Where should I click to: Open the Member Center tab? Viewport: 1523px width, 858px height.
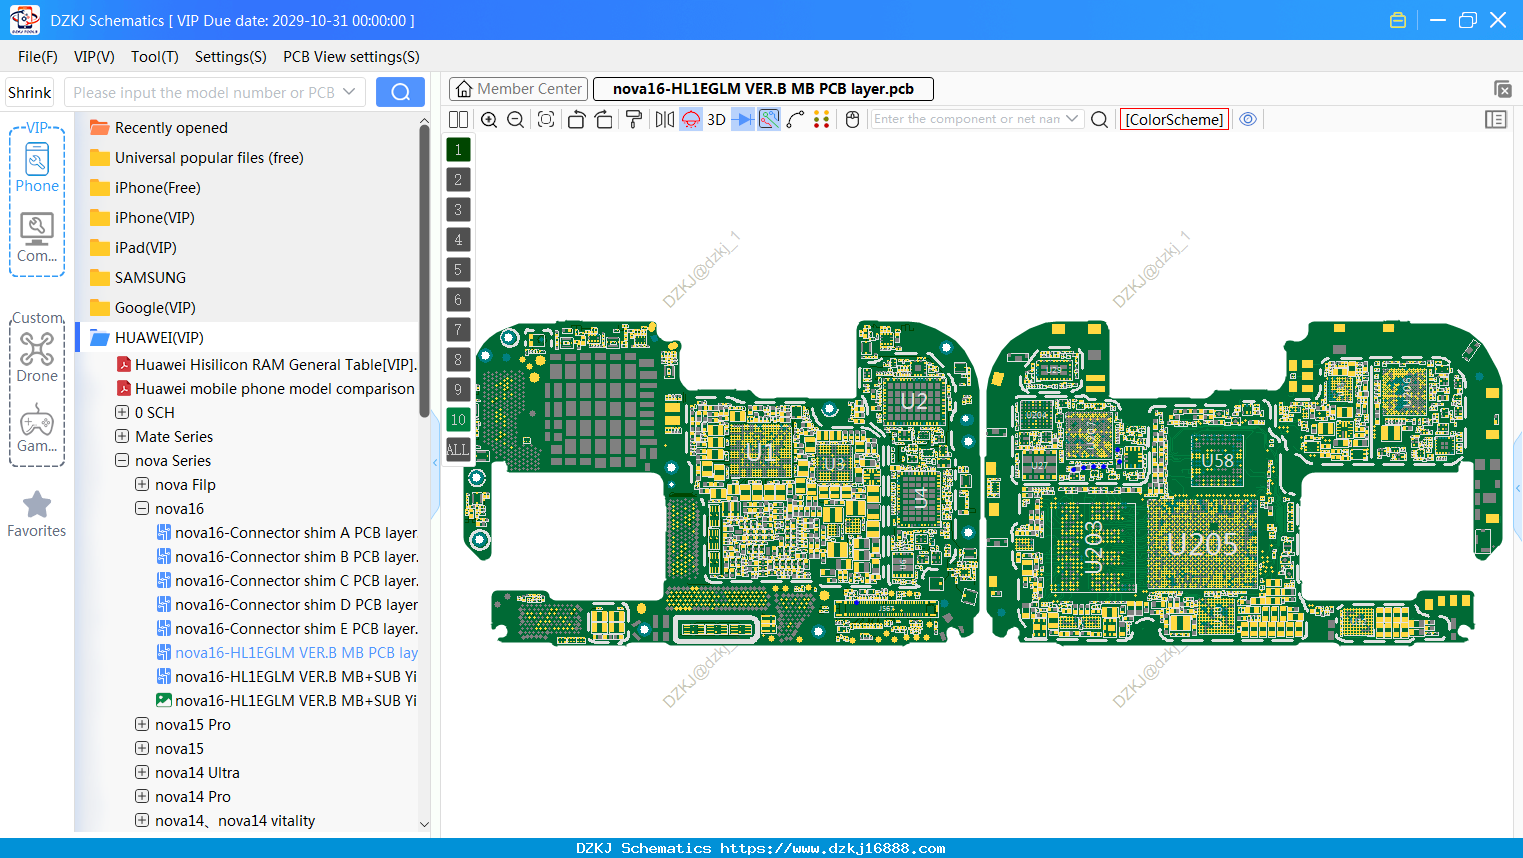518,89
